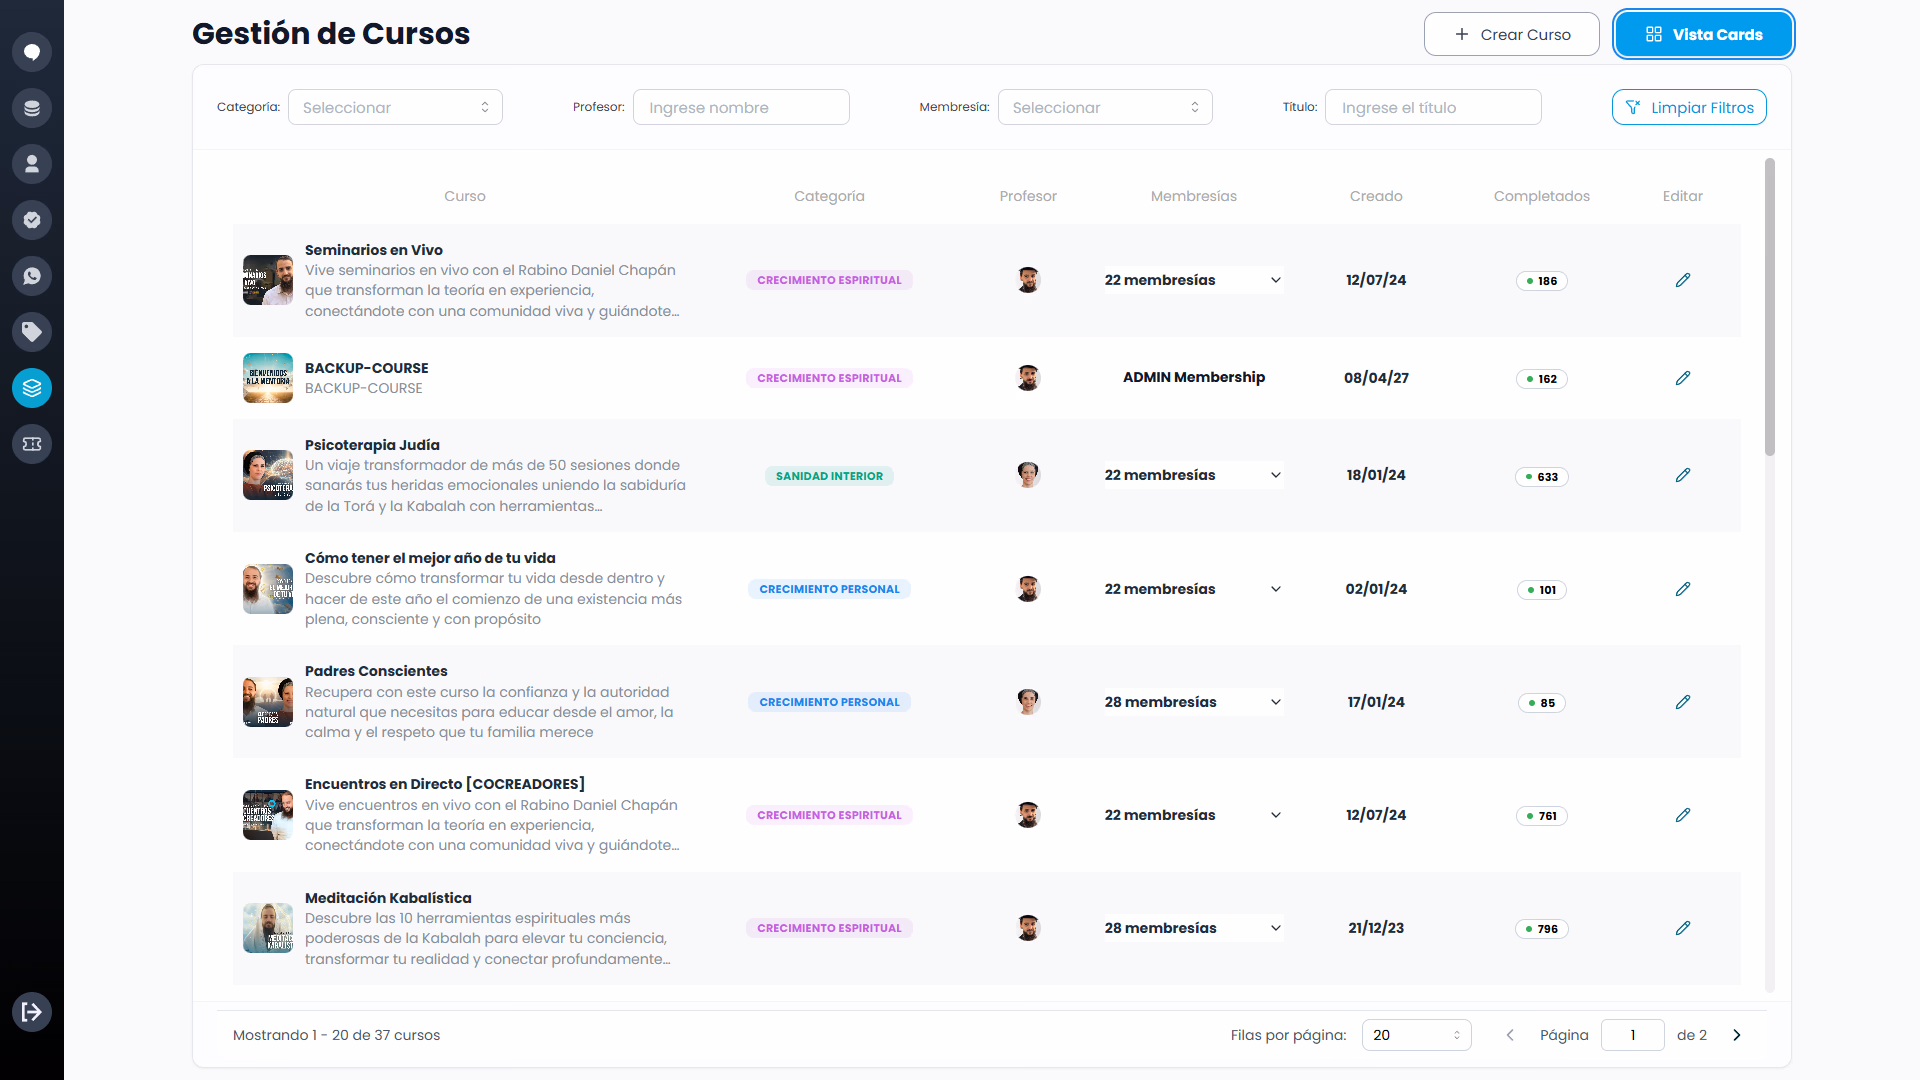Viewport: 1920px width, 1080px height.
Task: Open the user profile sidebar icon
Action: click(x=32, y=164)
